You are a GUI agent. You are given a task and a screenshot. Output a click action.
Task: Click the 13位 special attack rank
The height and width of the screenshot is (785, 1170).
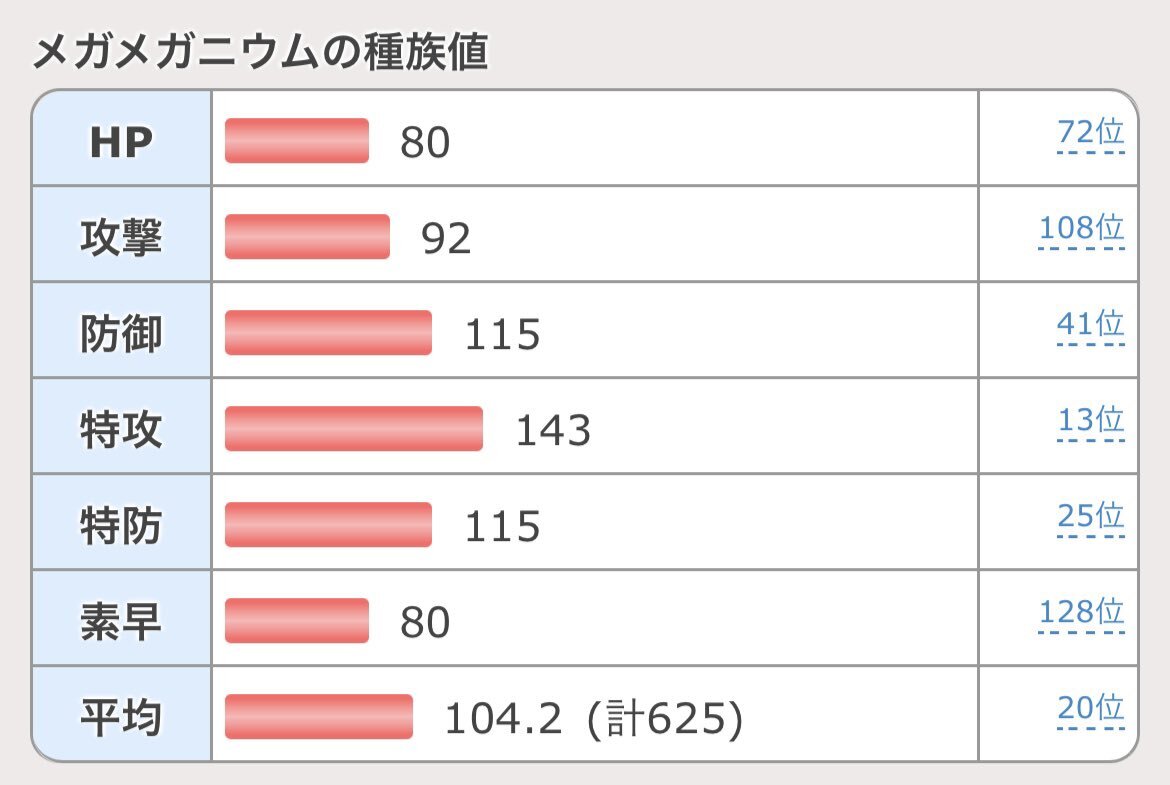(x=1090, y=421)
